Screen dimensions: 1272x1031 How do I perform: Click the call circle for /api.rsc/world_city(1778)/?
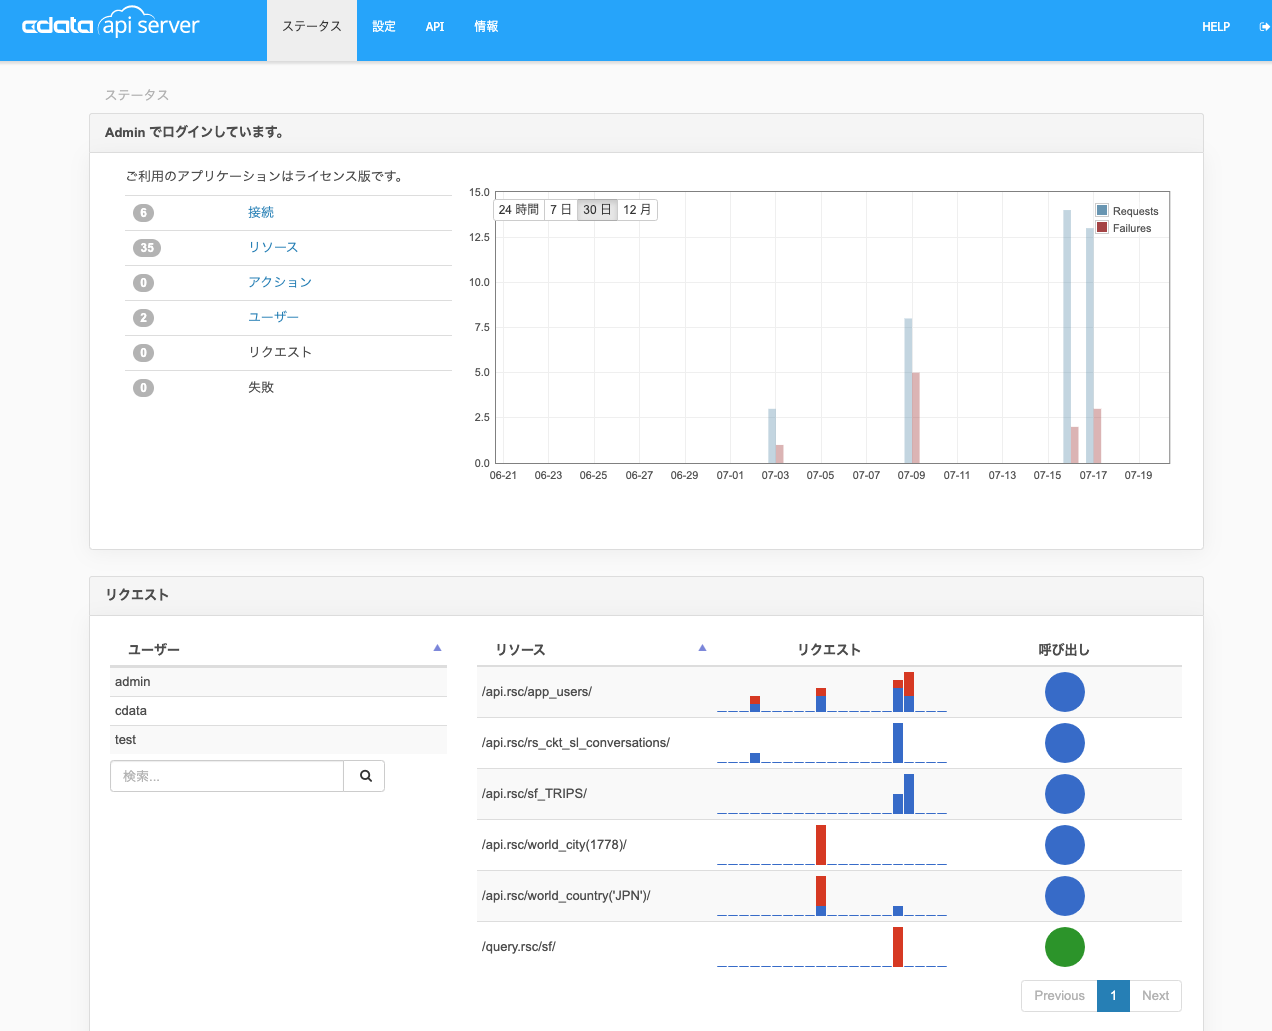point(1064,844)
